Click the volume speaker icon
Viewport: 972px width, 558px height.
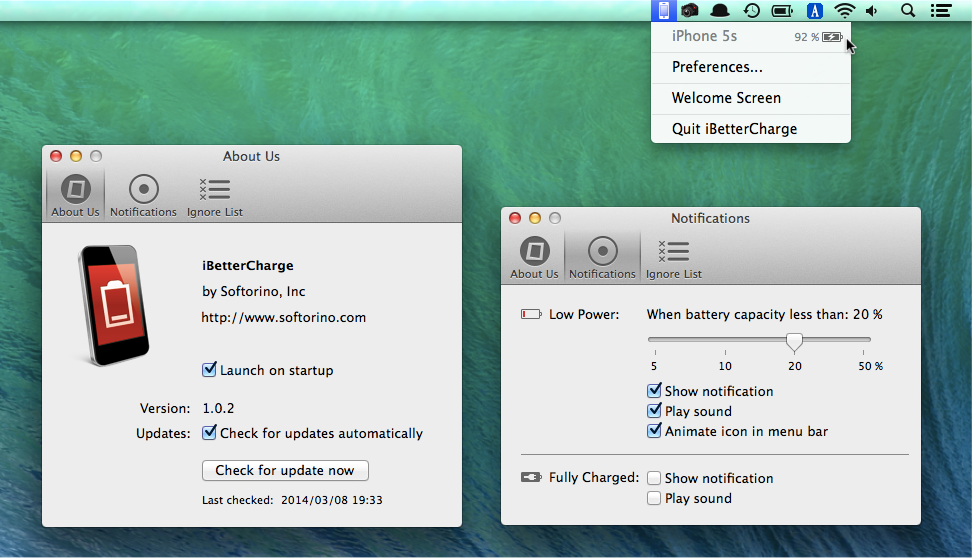tap(872, 11)
